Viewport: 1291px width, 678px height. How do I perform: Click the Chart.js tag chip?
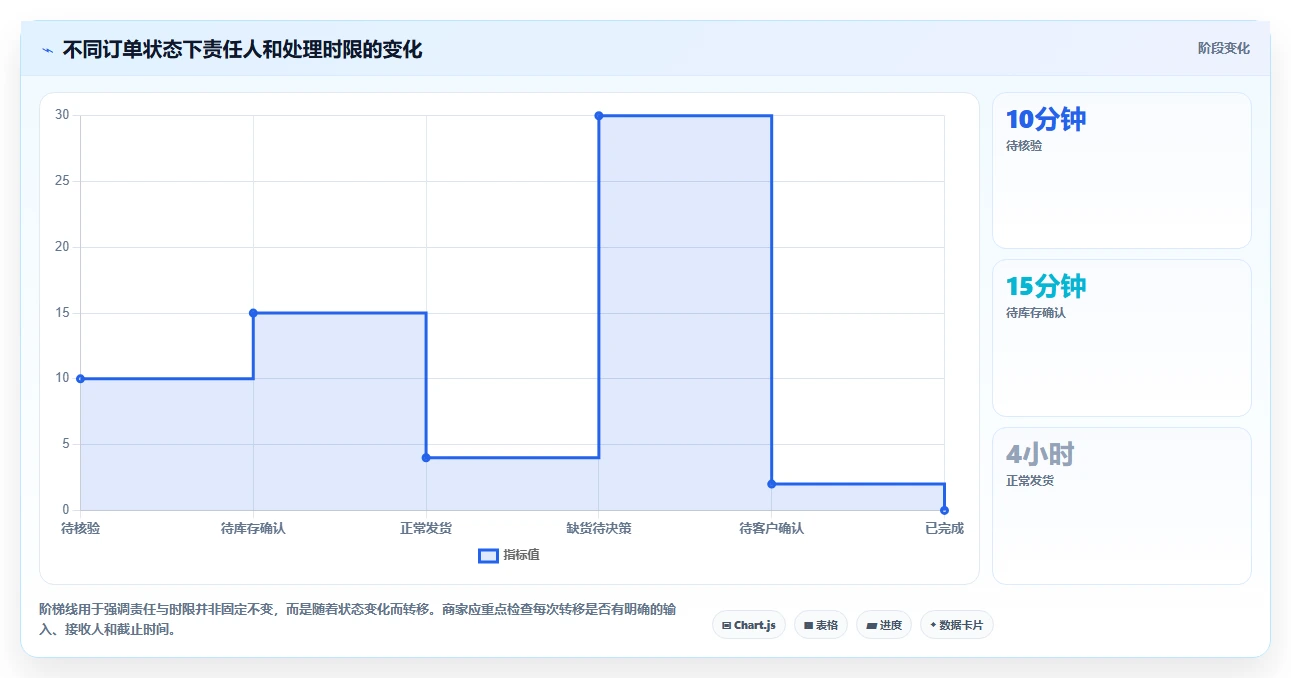pos(749,625)
